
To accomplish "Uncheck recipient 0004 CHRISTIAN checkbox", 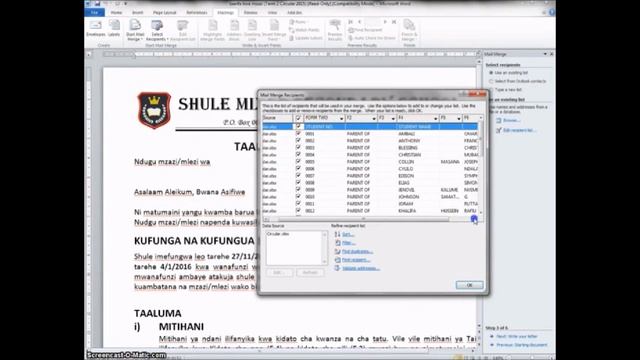I will click(298, 154).
